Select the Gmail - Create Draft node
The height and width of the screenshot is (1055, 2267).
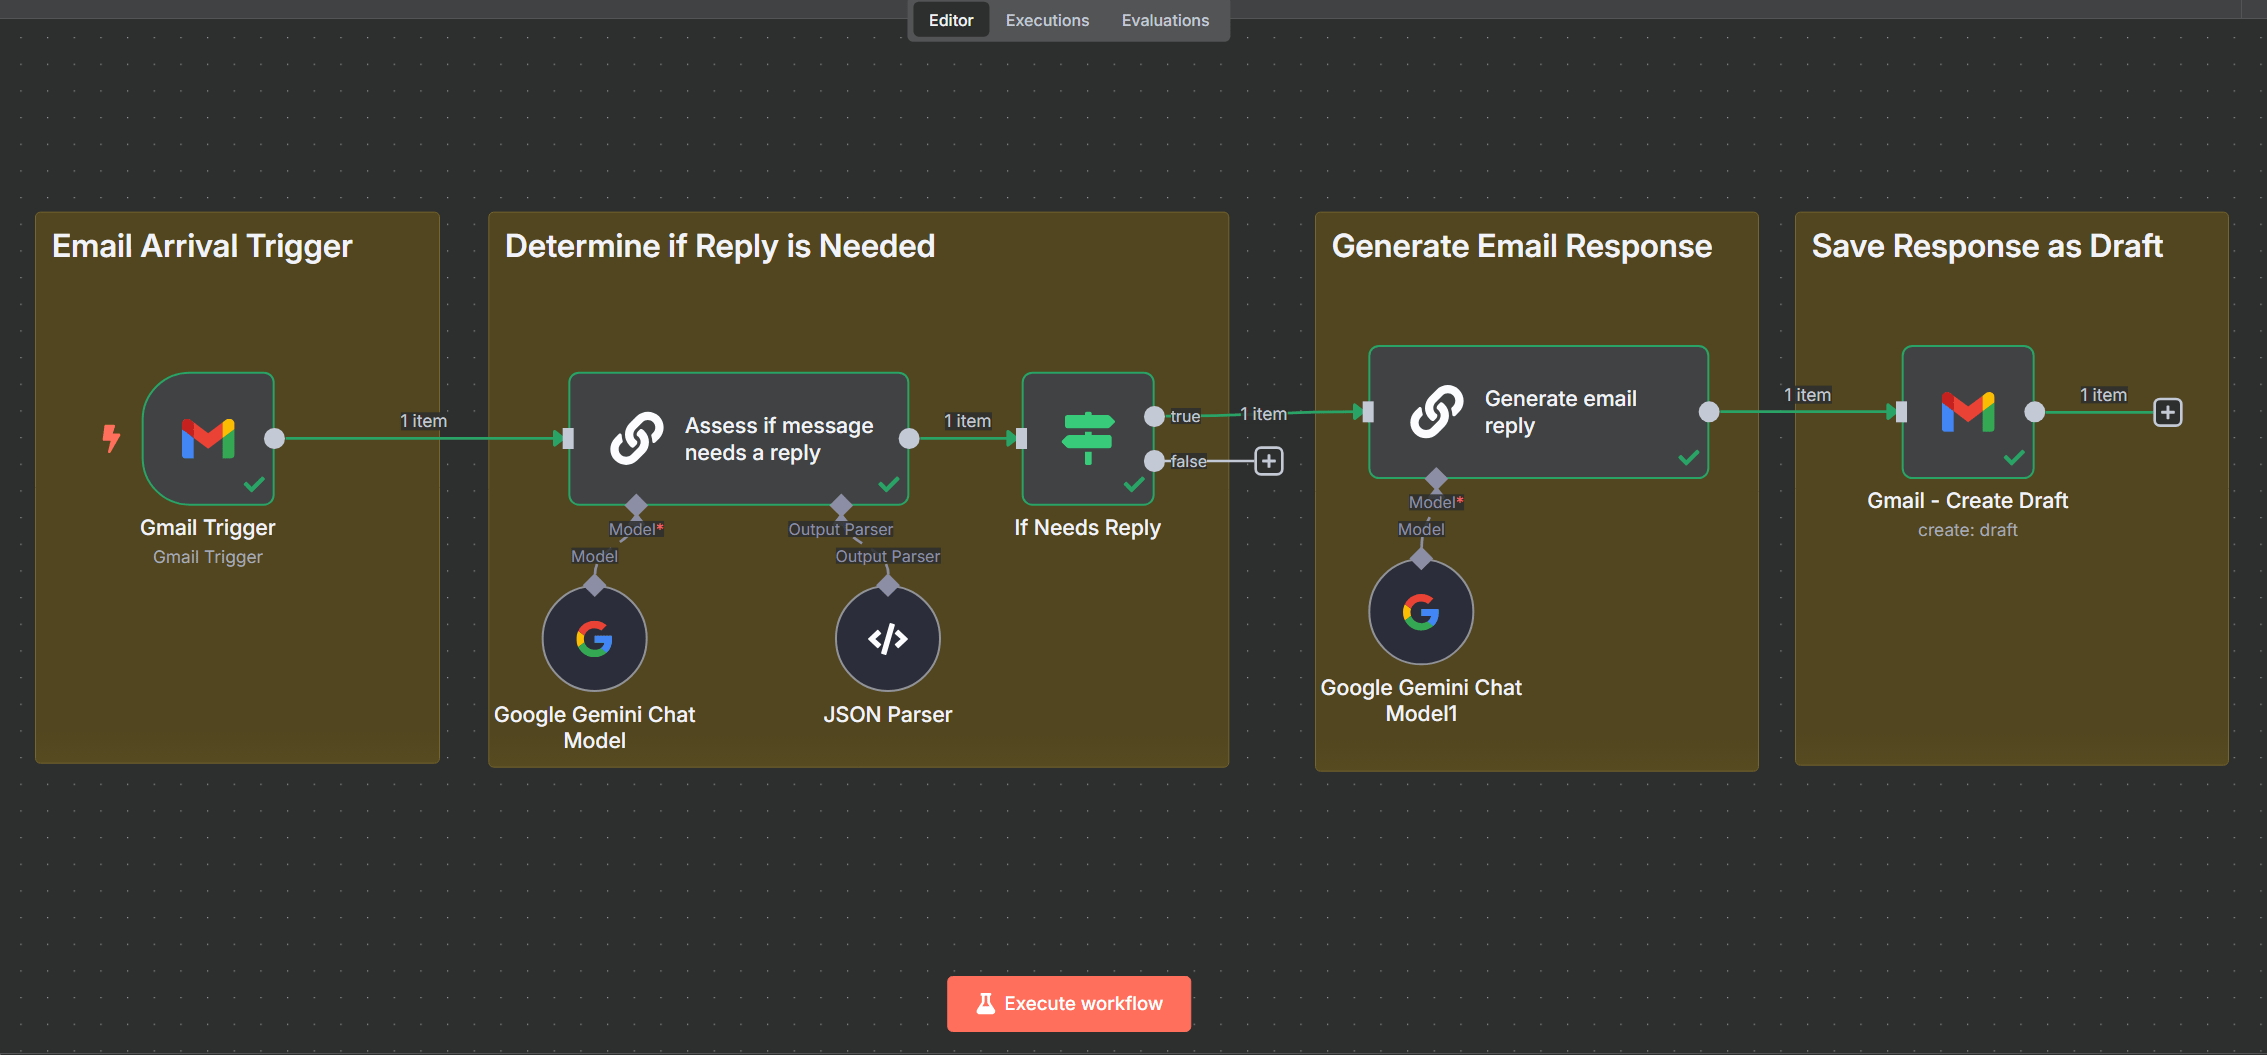(x=1967, y=412)
